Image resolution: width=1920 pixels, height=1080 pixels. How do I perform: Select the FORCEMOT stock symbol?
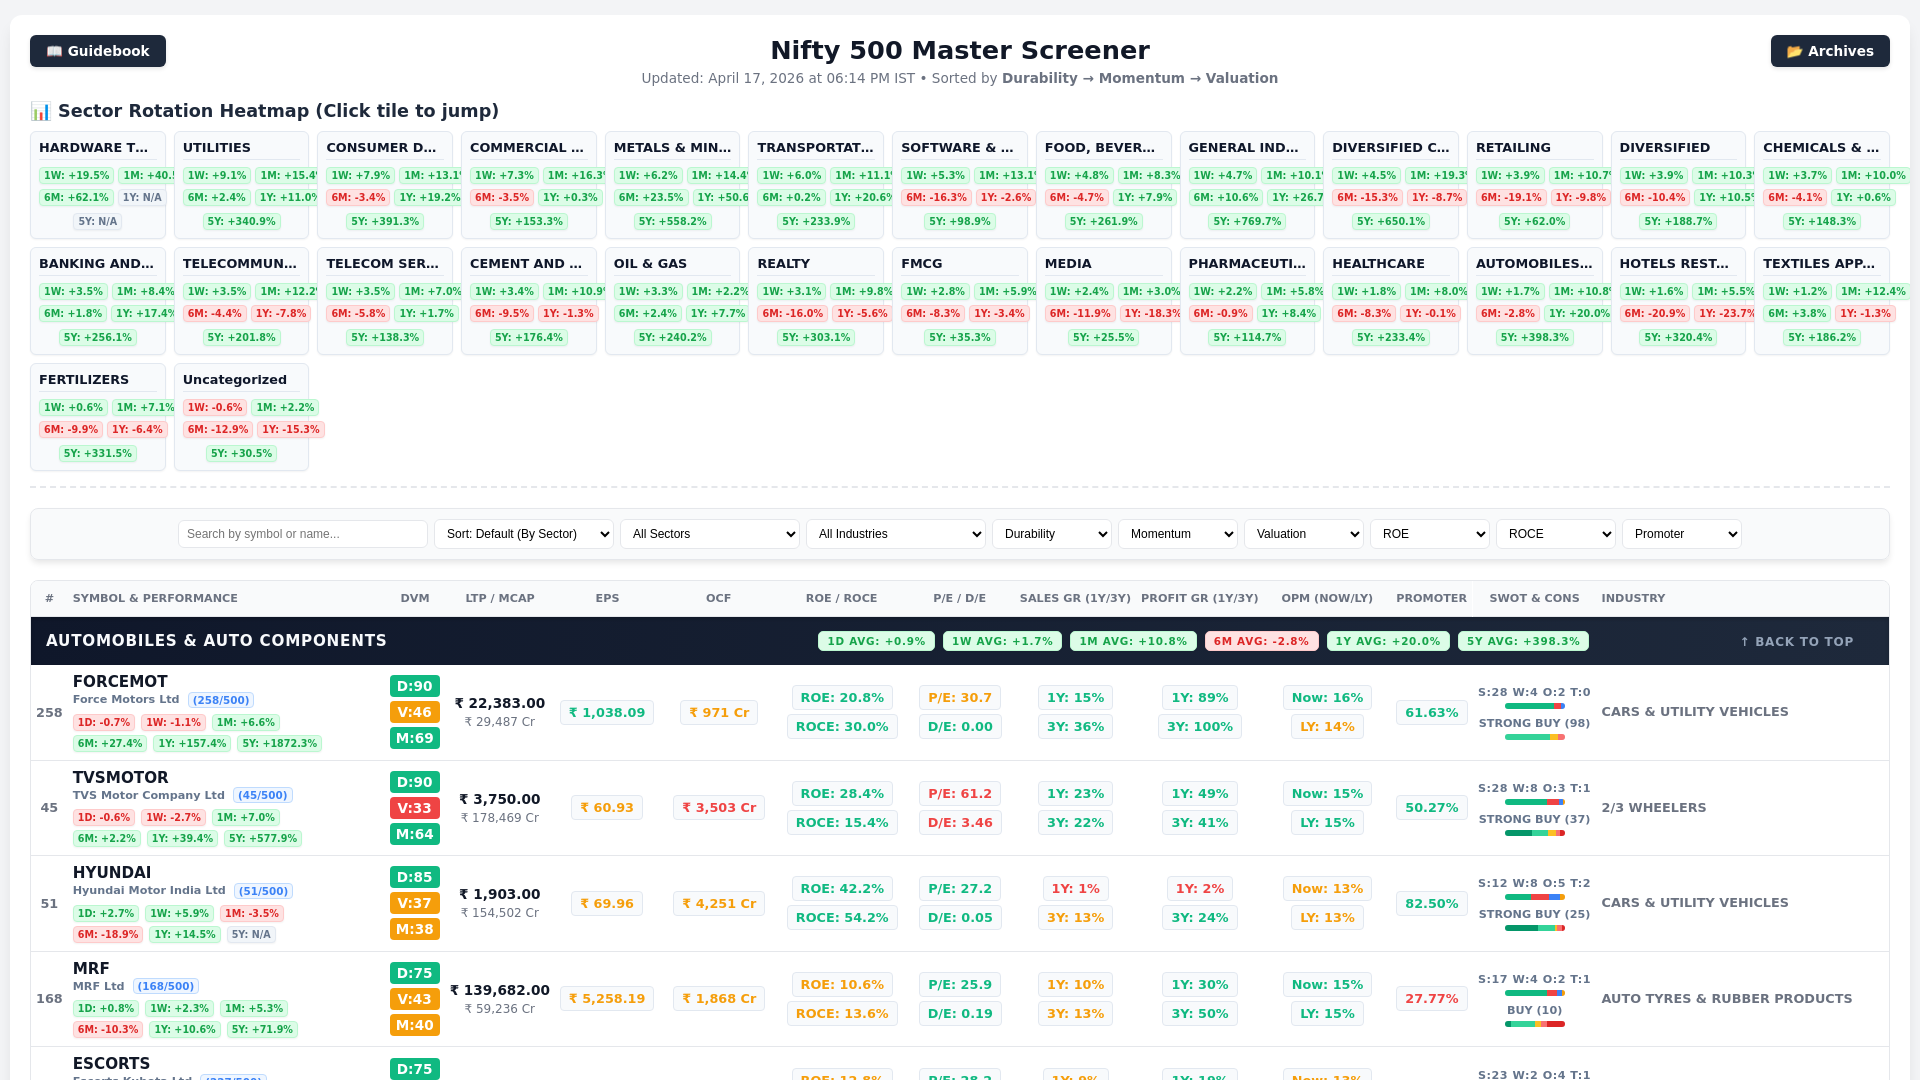[x=120, y=682]
